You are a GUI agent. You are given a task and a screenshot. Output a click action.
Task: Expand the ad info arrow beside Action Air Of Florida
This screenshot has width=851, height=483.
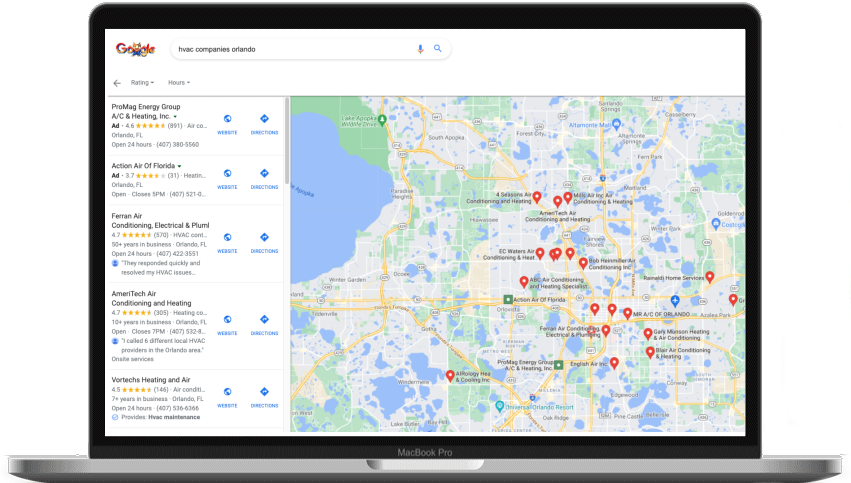coord(179,166)
